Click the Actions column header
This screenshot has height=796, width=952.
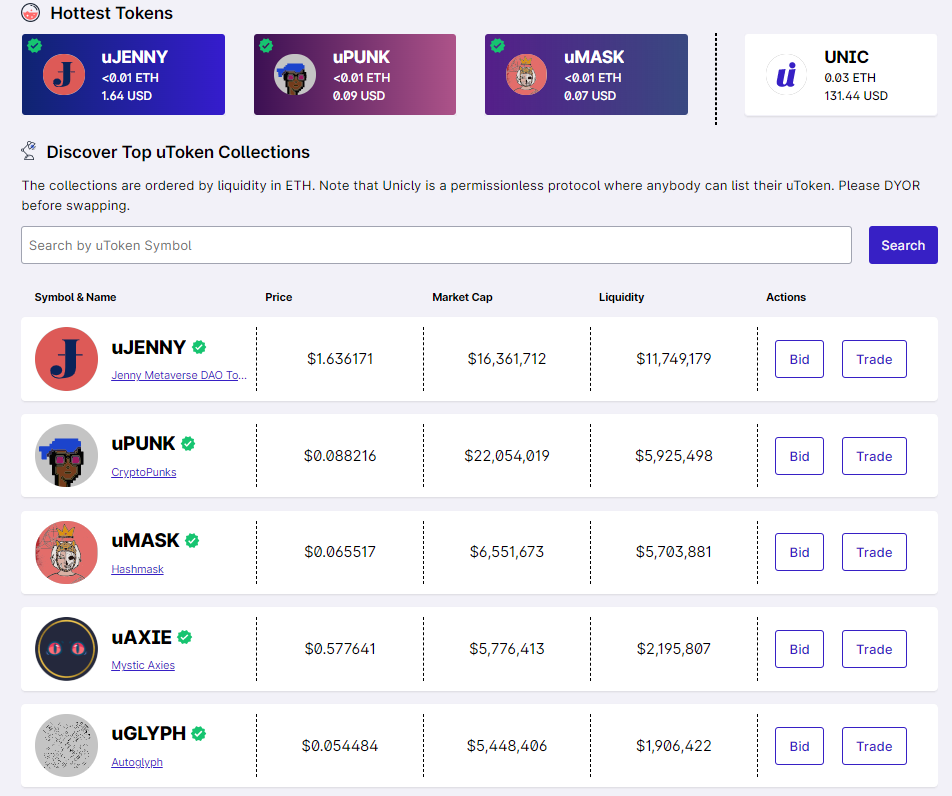point(786,297)
